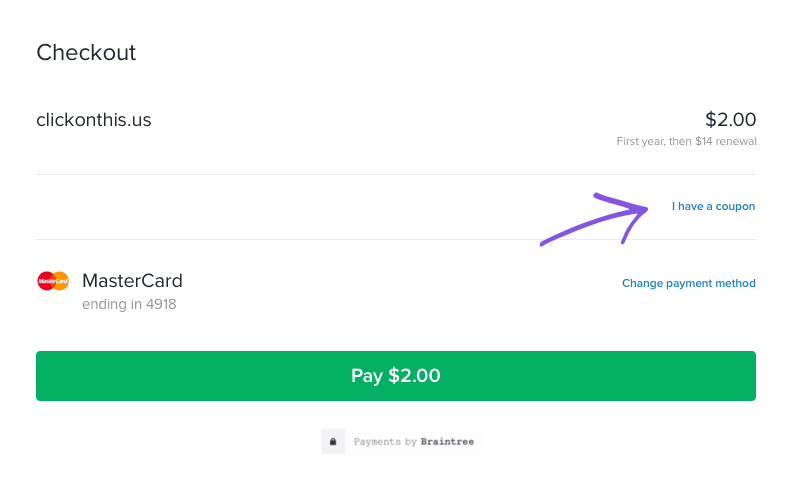
Task: Click the MasterCard card name text
Action: pos(132,281)
